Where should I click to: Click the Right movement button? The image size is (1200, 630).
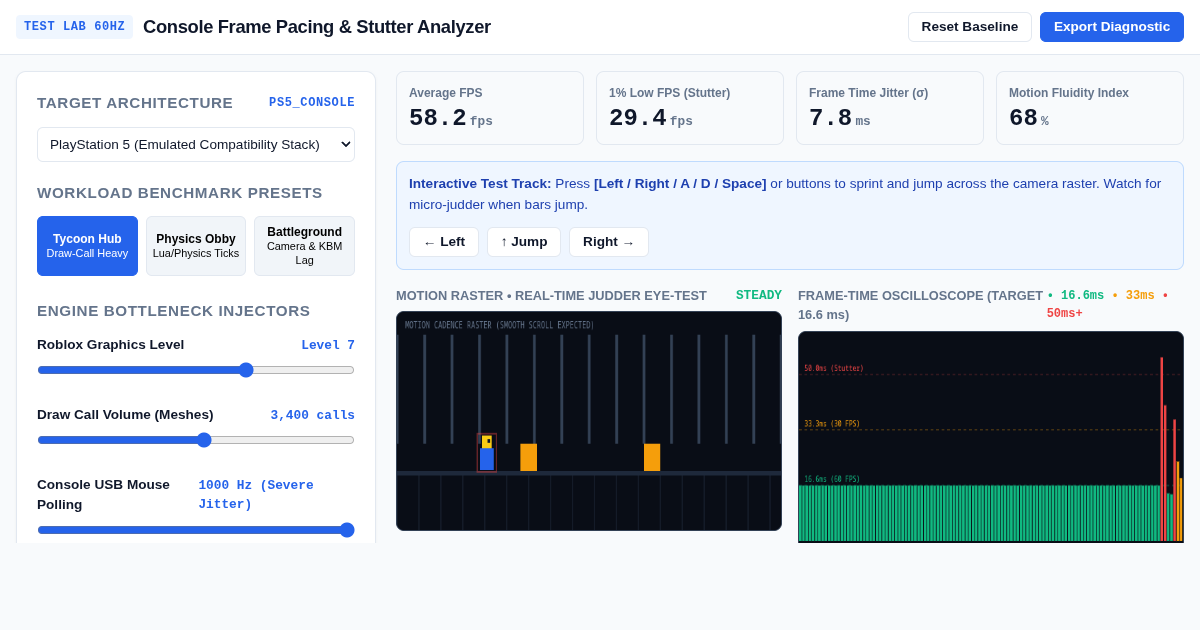(x=609, y=242)
